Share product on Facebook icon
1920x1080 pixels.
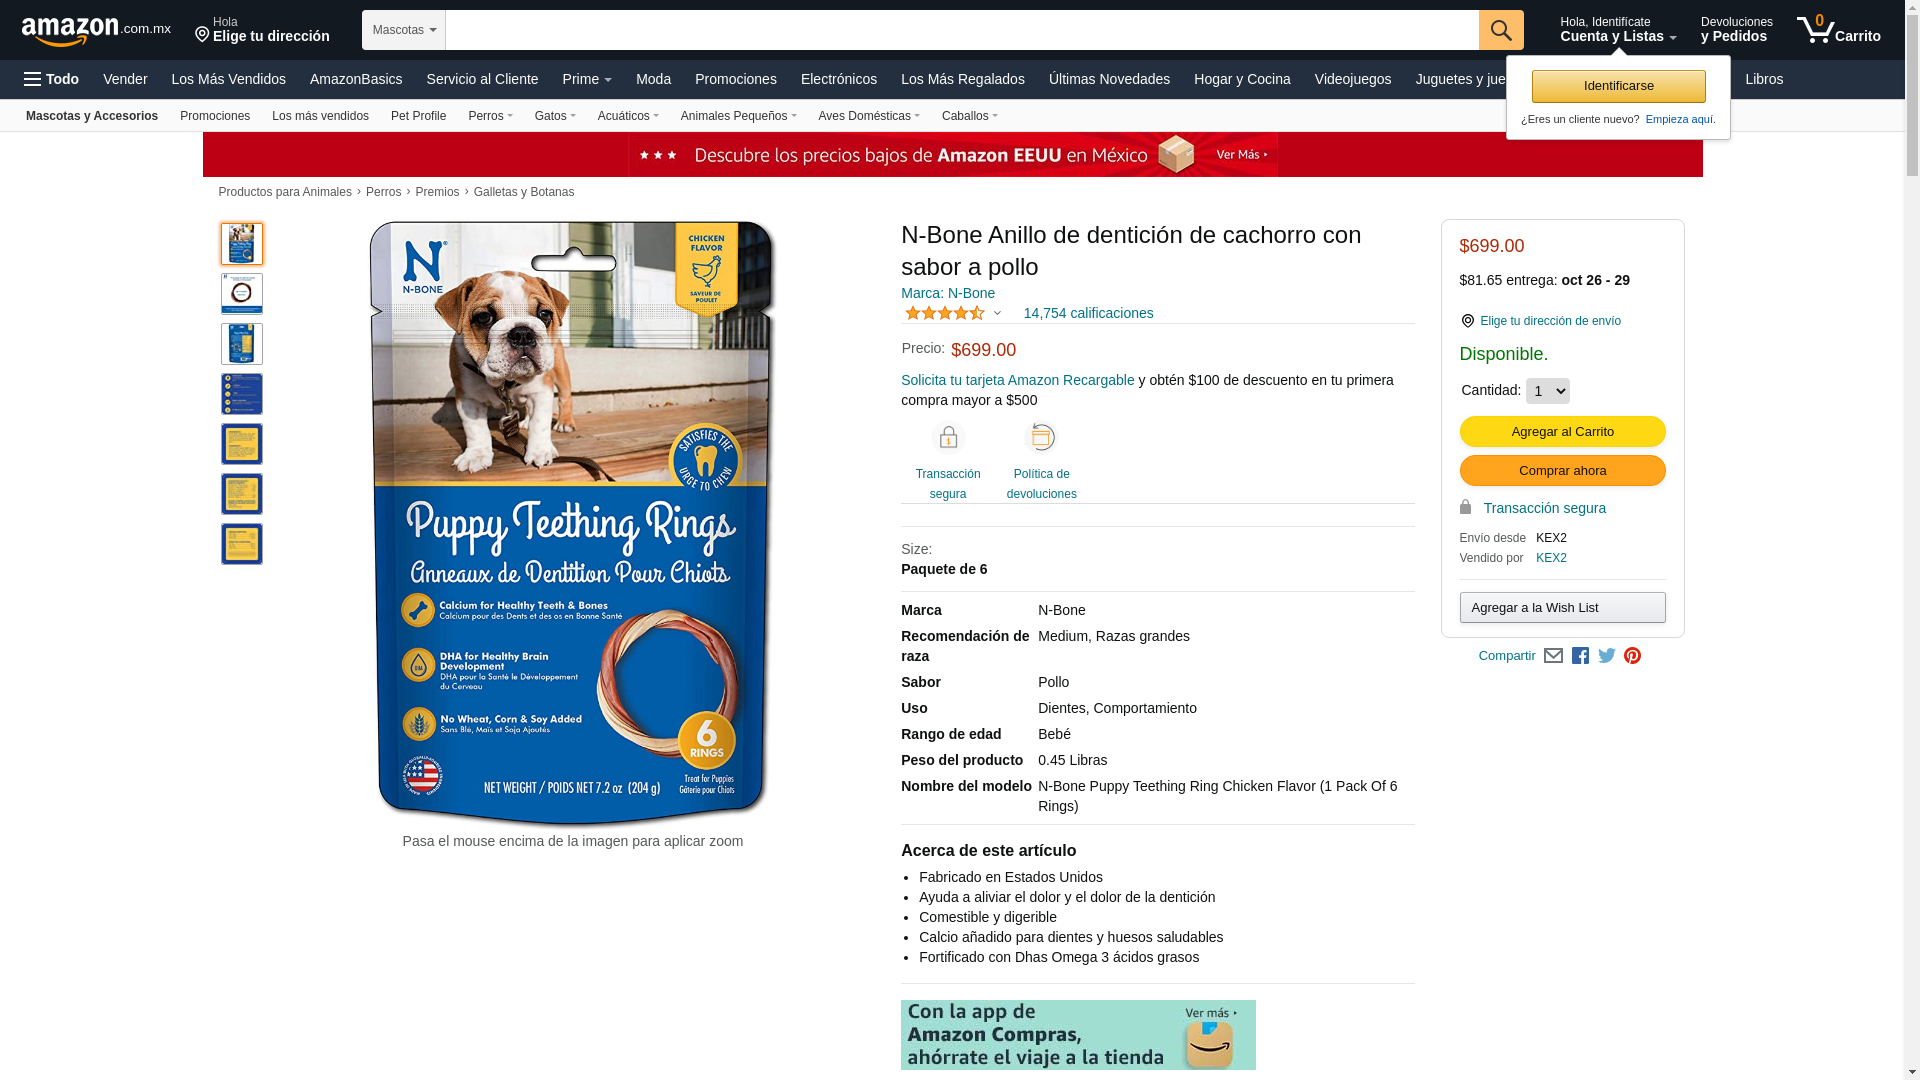1580,656
